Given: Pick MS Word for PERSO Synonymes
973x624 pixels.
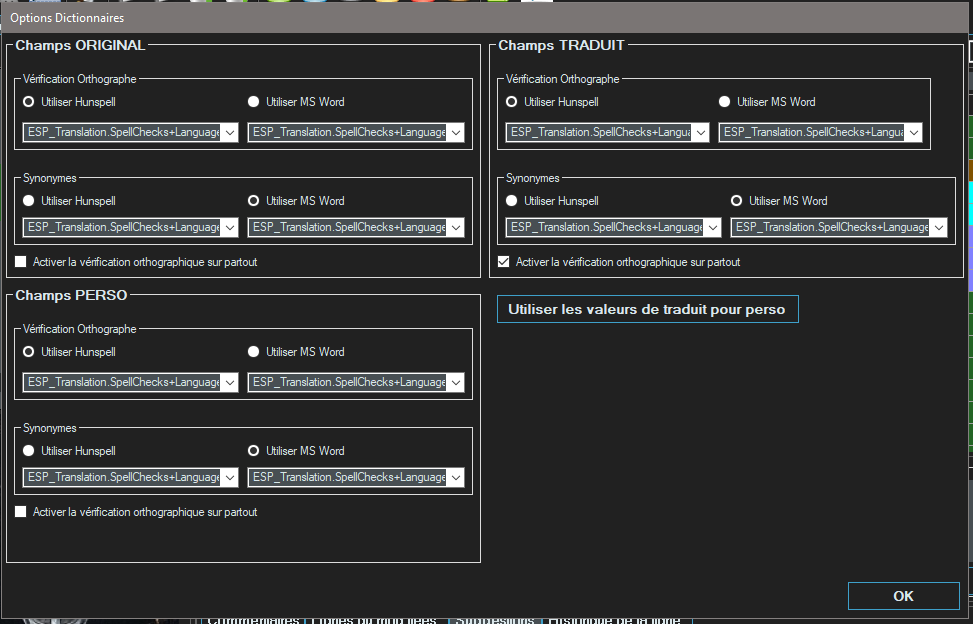Looking at the screenshot, I should click(x=254, y=451).
